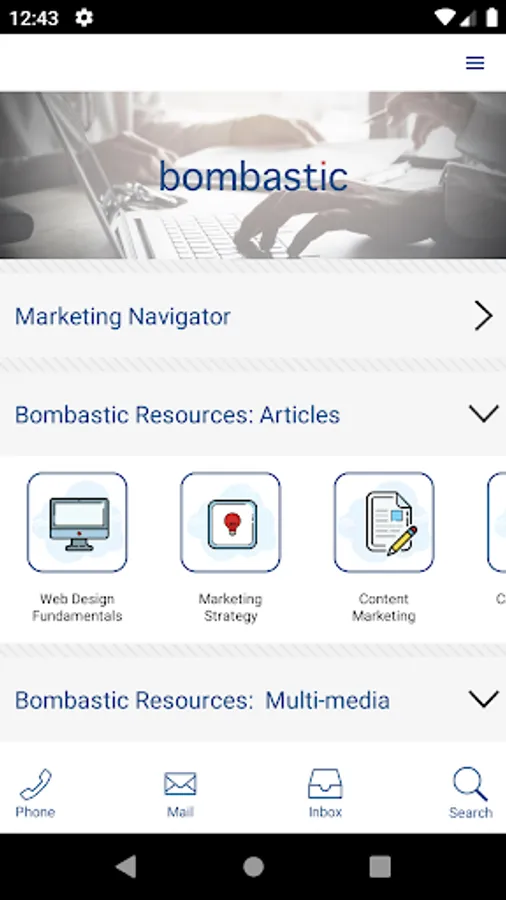Viewport: 506px width, 900px height.
Task: Open Marketing Navigator right arrow
Action: [483, 316]
